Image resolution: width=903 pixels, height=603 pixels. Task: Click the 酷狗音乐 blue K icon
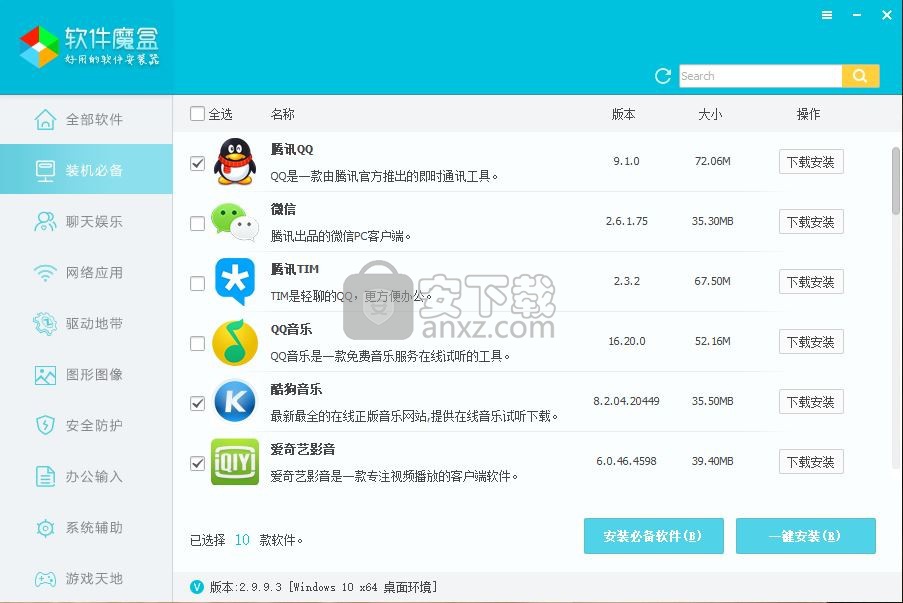[234, 401]
